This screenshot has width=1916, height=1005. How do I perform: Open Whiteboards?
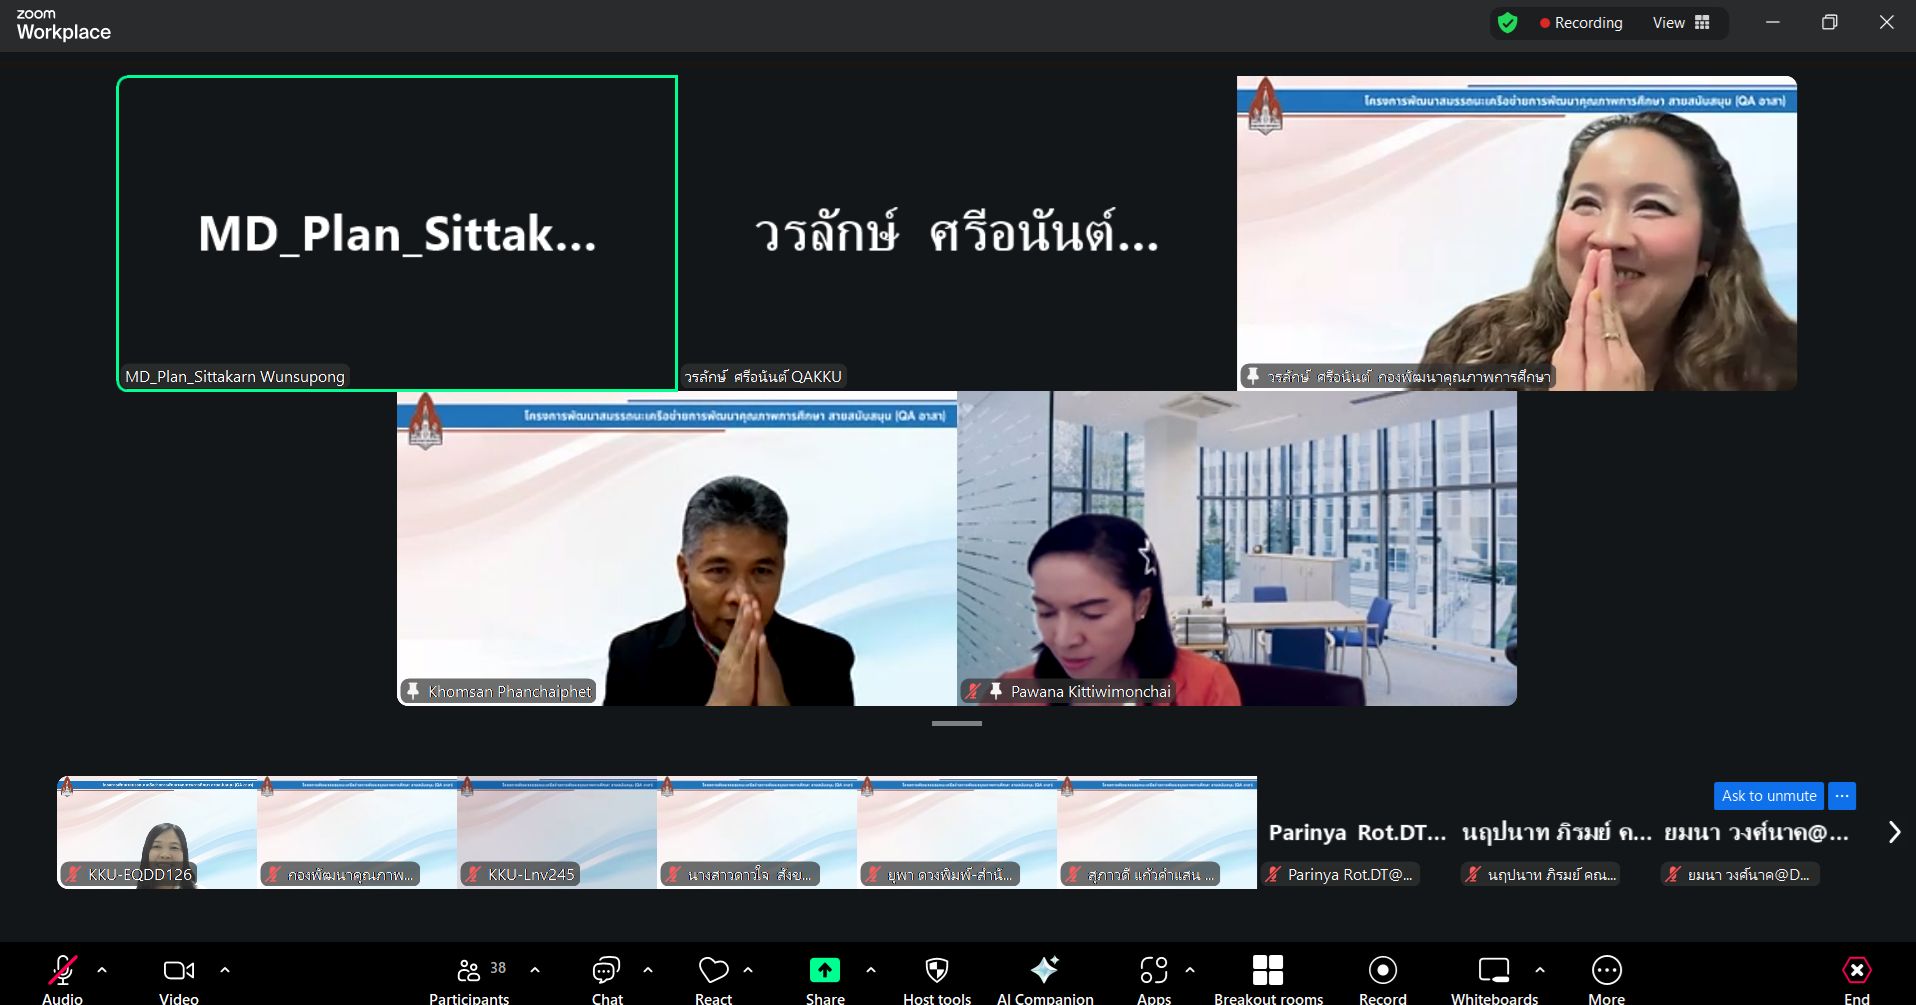tap(1494, 978)
